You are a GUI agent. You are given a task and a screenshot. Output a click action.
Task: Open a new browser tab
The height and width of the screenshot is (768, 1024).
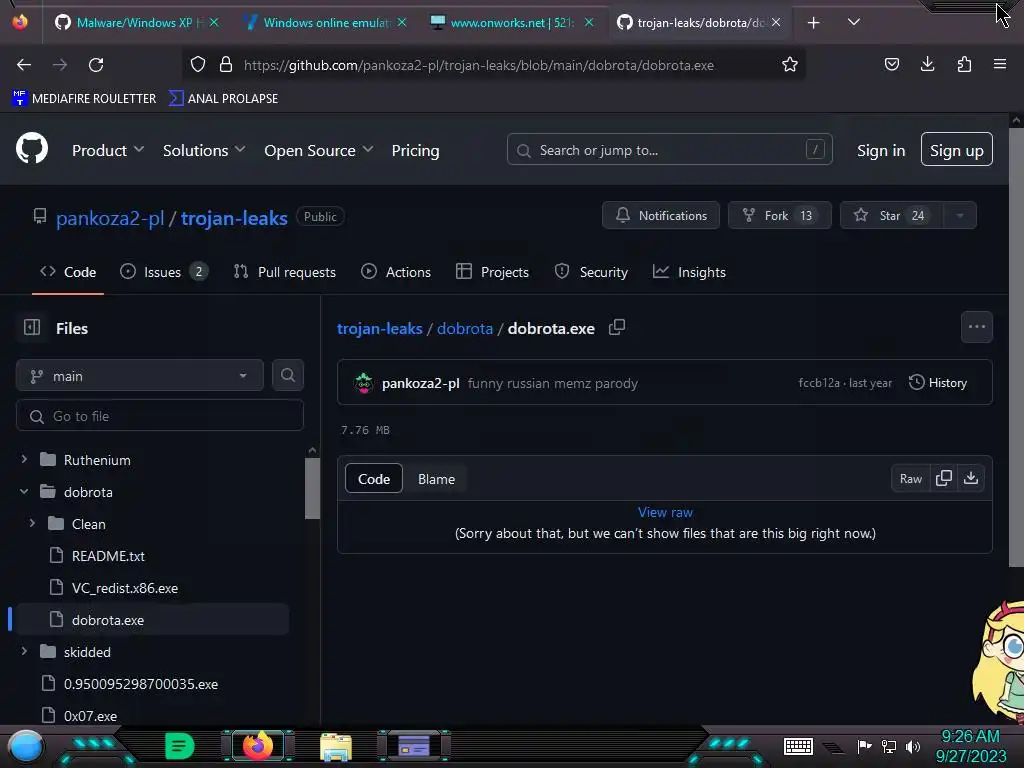pyautogui.click(x=813, y=23)
